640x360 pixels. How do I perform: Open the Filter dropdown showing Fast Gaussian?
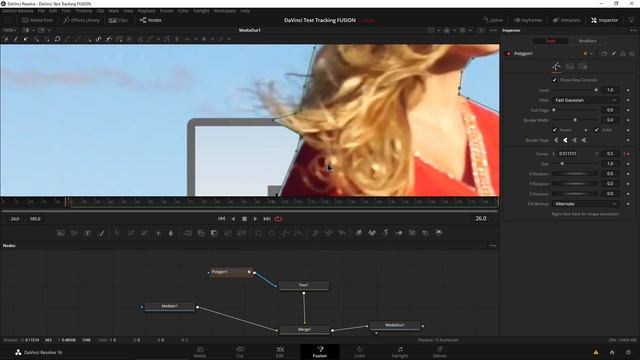click(585, 100)
